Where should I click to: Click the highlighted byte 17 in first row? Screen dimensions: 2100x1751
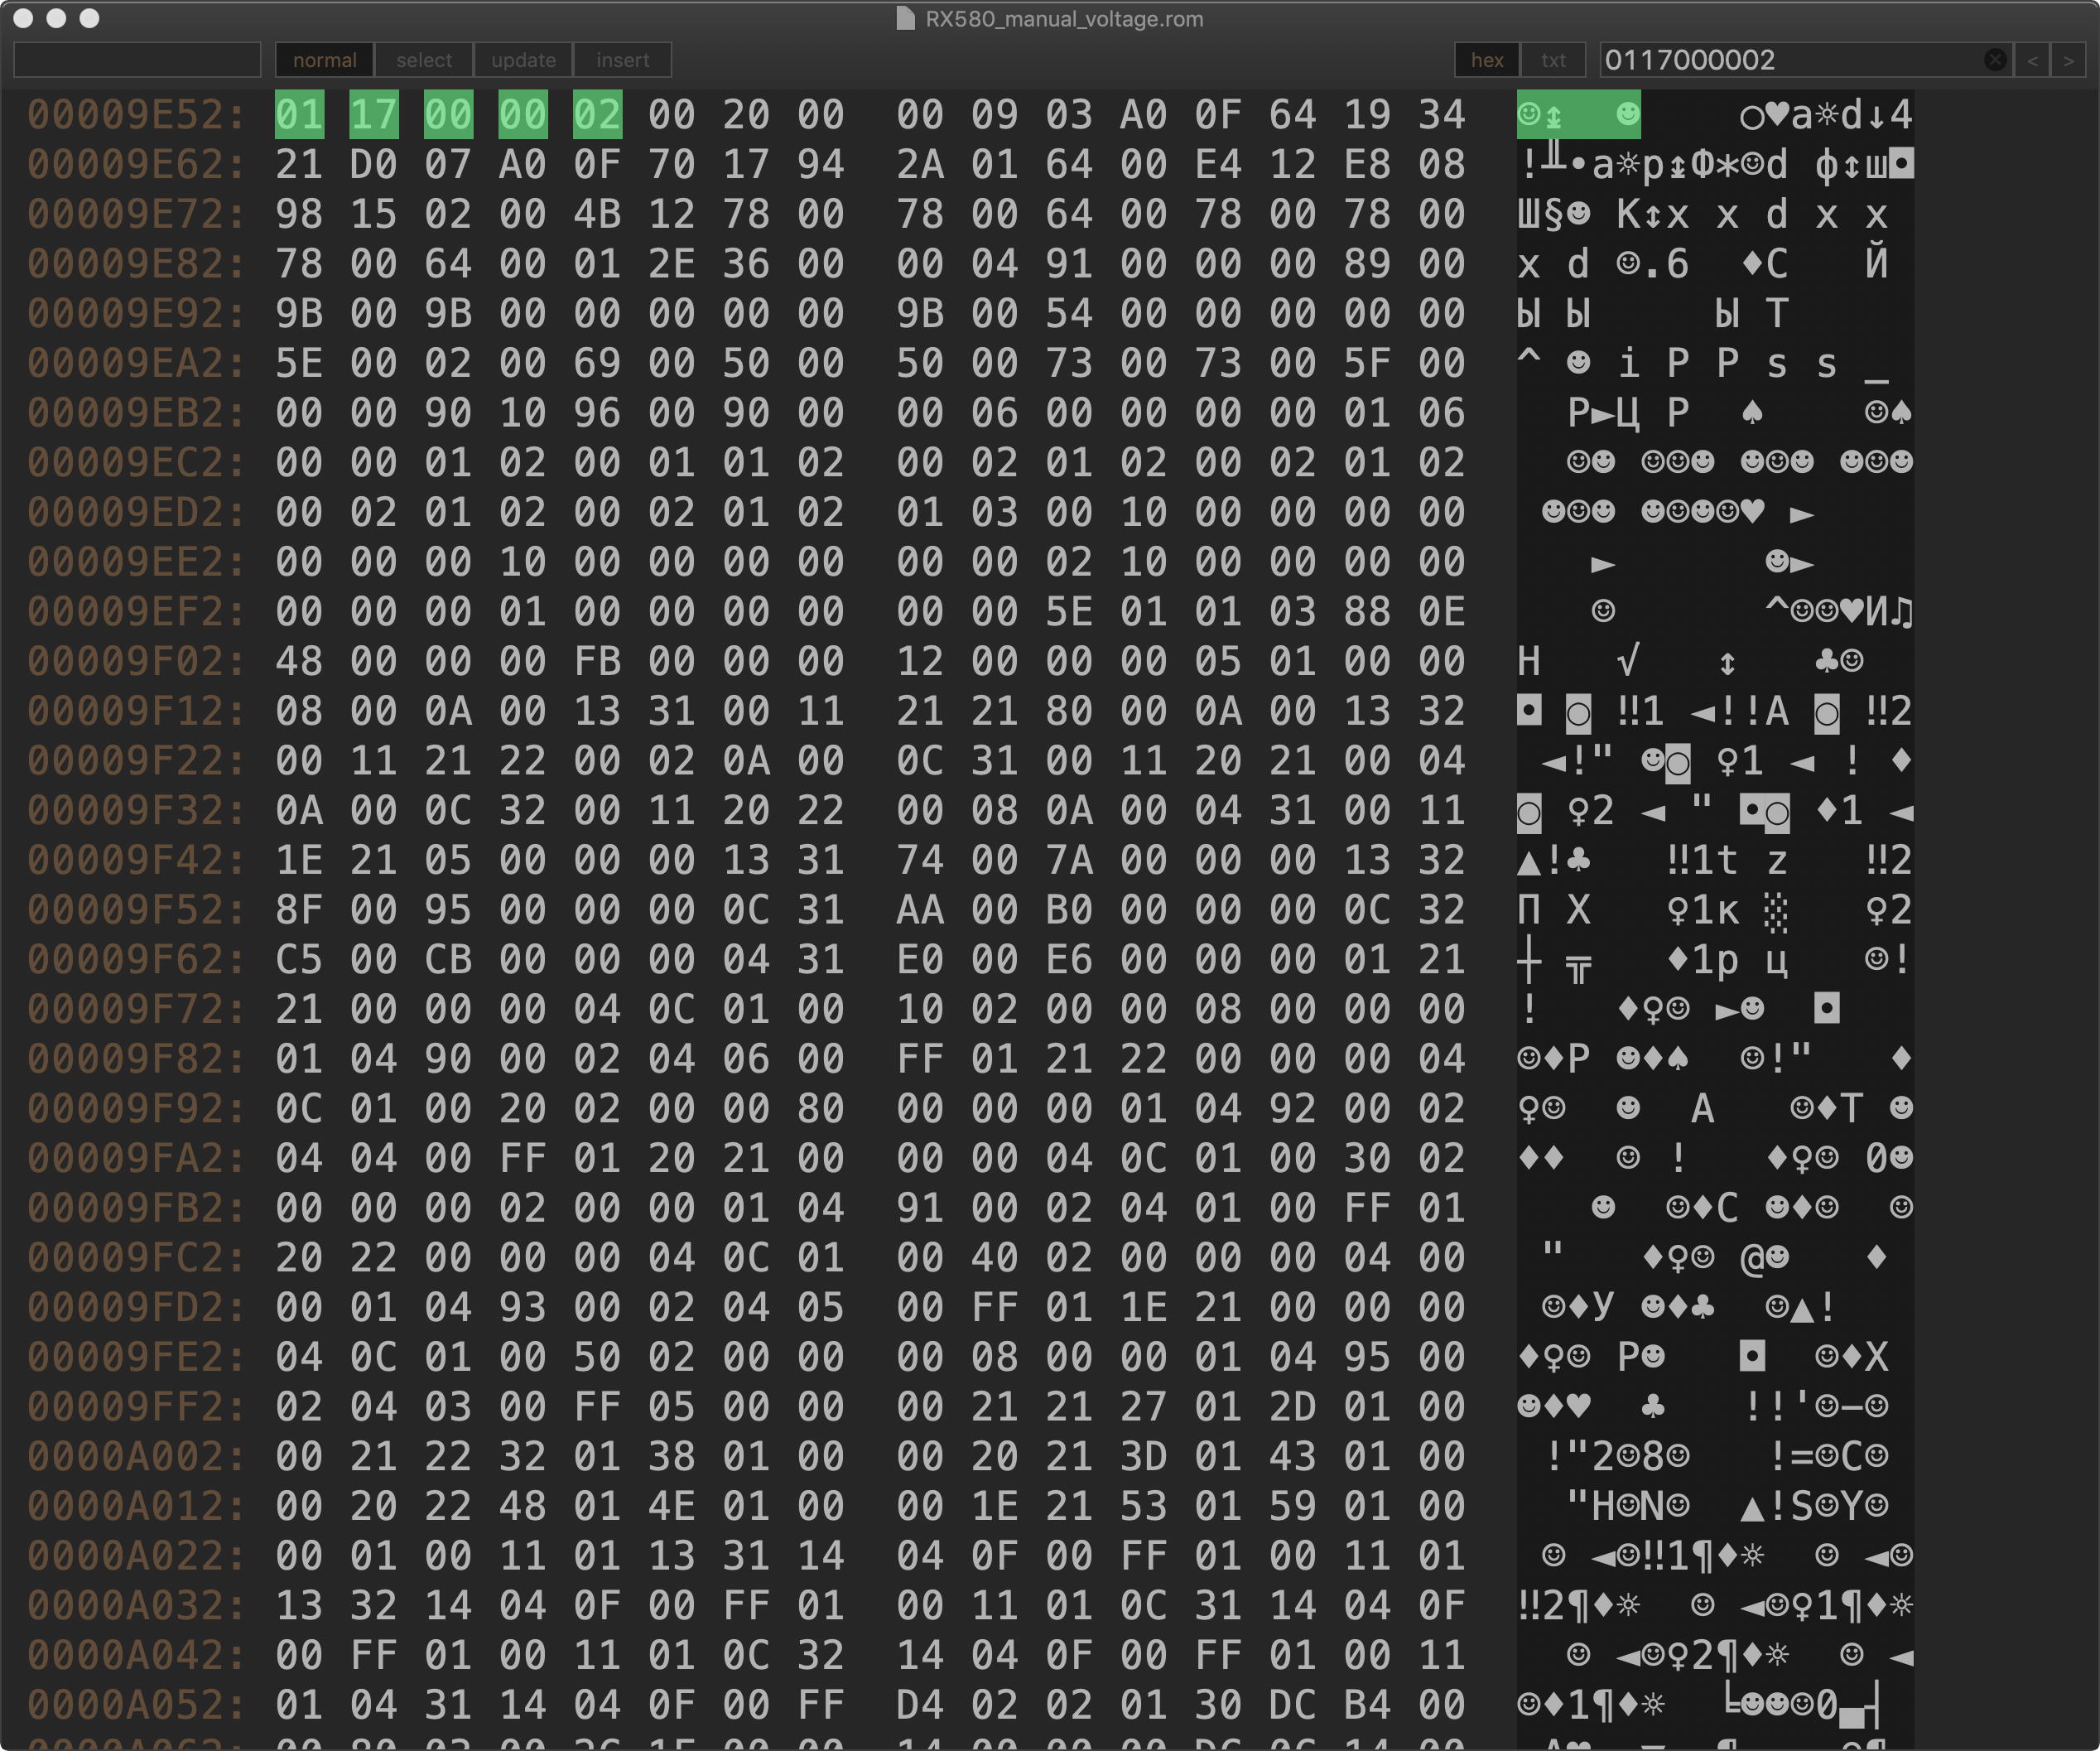(x=373, y=115)
